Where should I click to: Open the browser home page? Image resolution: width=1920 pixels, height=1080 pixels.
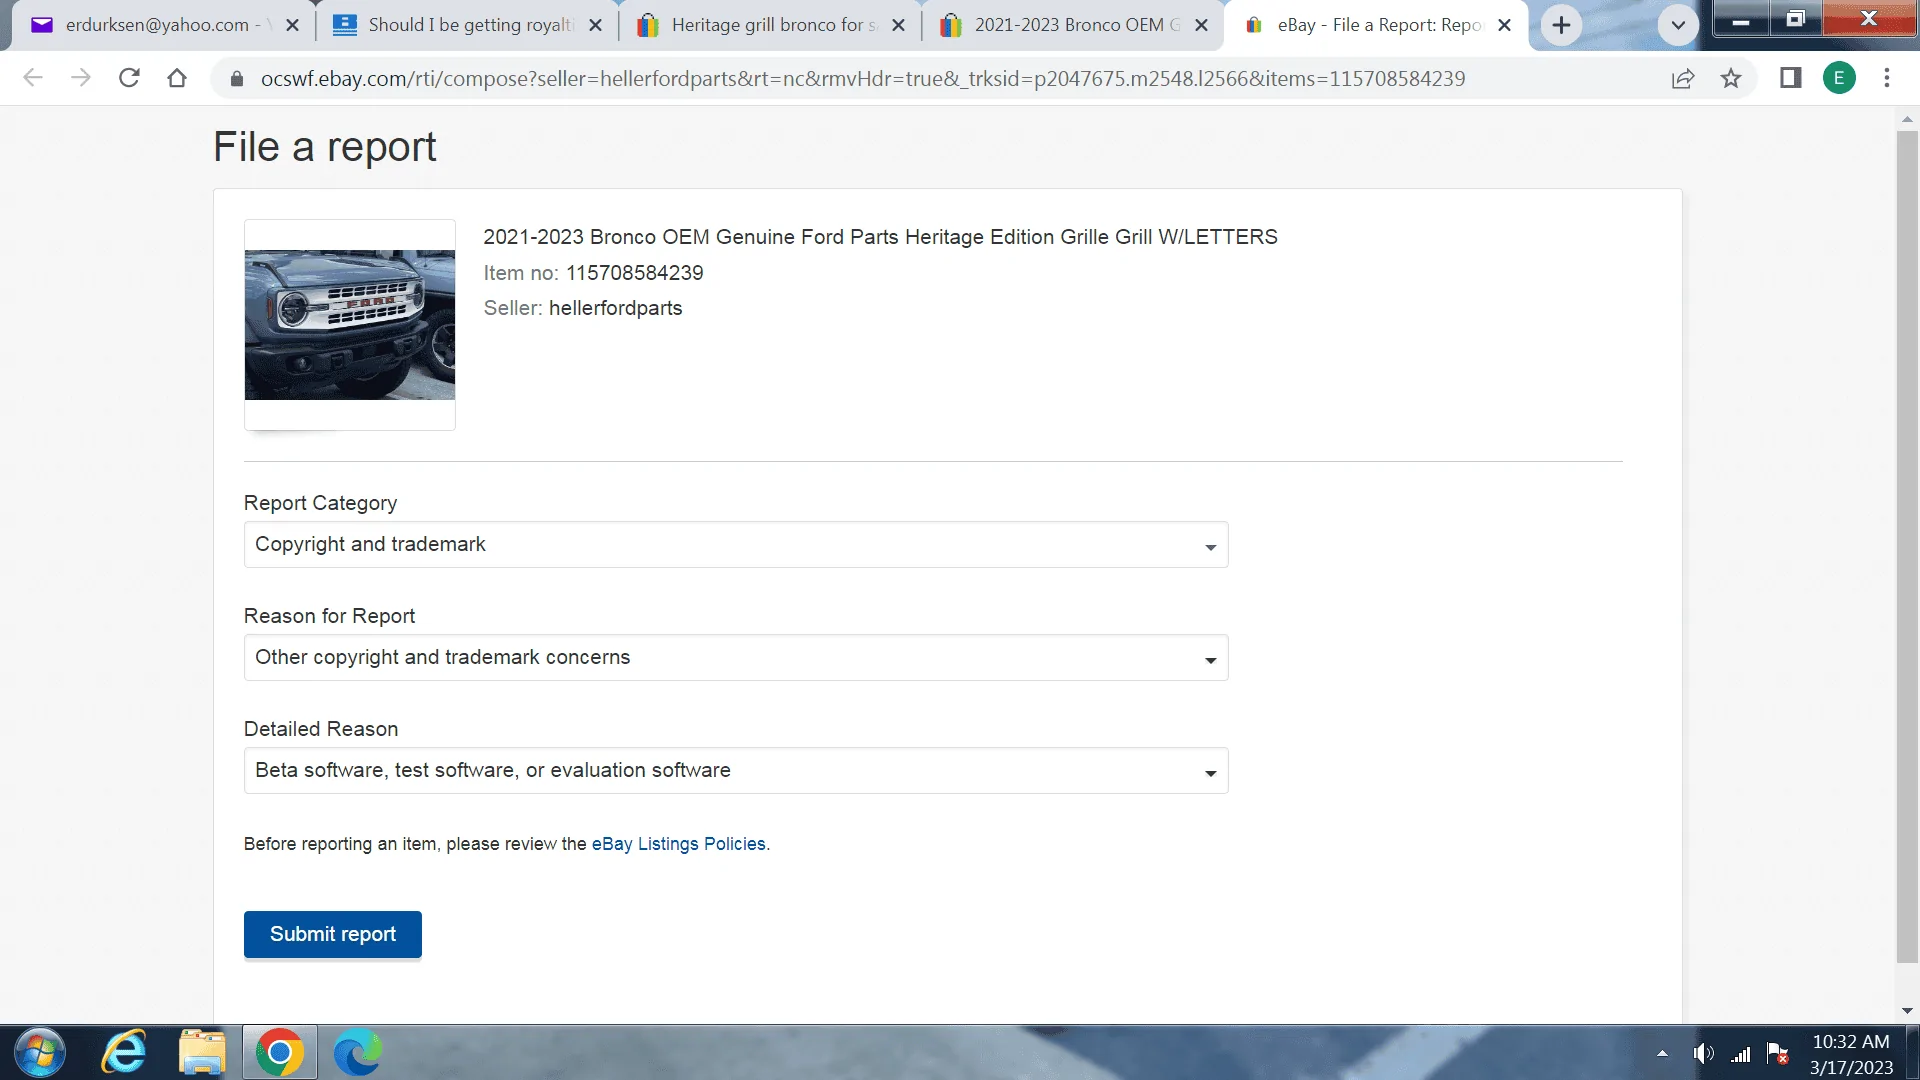pyautogui.click(x=177, y=78)
